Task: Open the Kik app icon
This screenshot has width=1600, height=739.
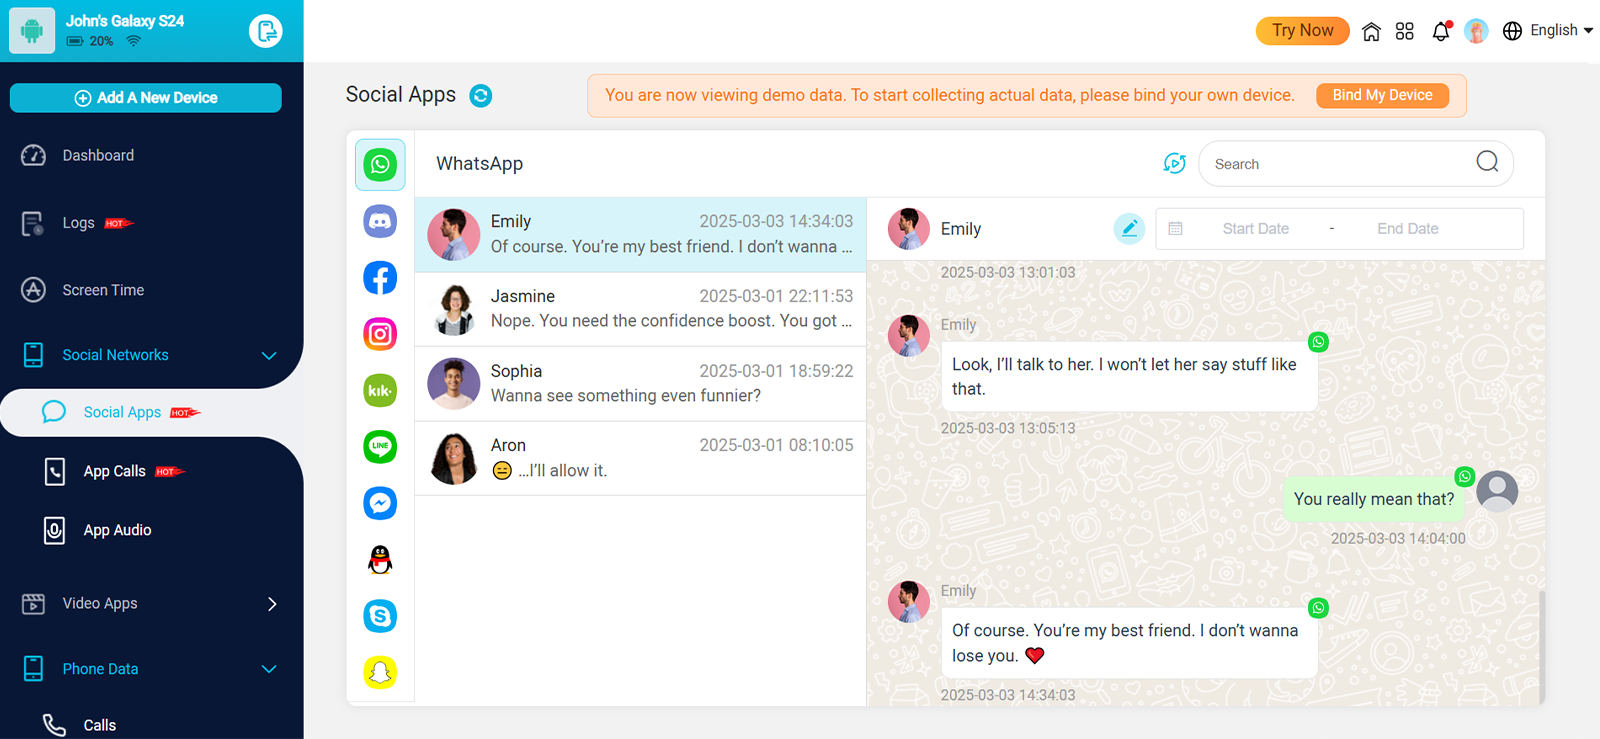Action: click(x=380, y=390)
